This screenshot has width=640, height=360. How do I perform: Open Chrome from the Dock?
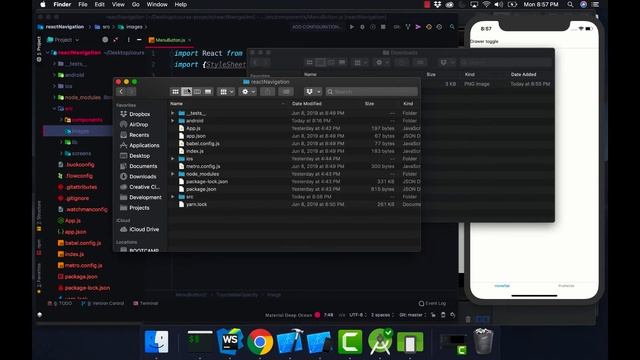coord(260,342)
